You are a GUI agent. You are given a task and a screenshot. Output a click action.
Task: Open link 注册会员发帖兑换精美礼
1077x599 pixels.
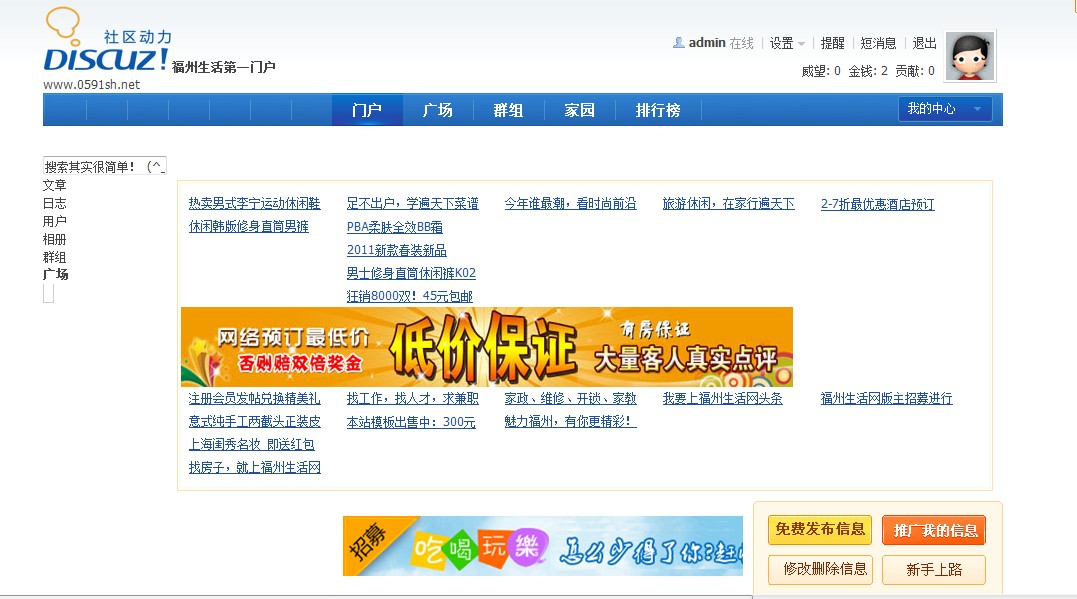[x=254, y=398]
